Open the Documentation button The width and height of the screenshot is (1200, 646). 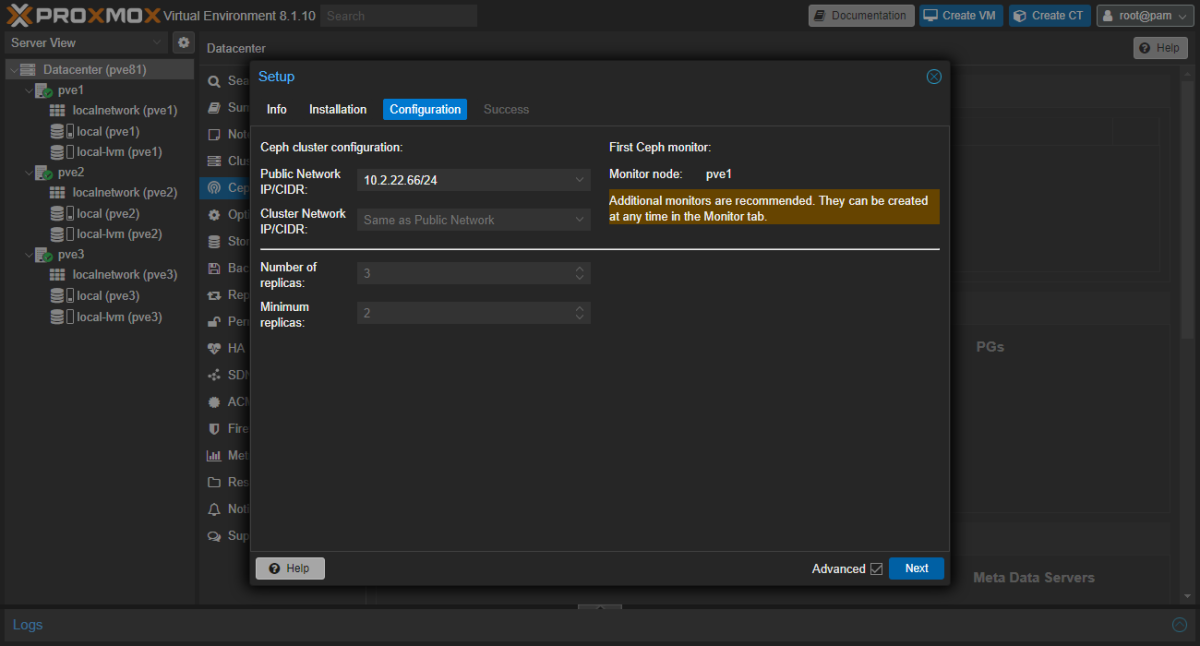click(x=861, y=15)
